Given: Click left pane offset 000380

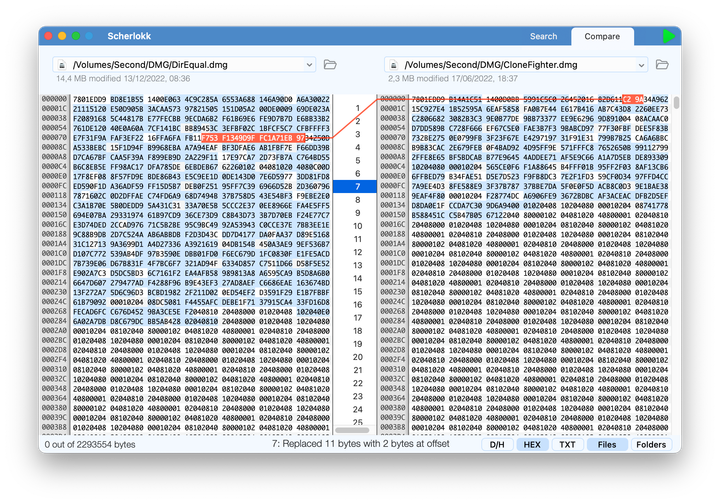Looking at the screenshot, I should 54,407.
